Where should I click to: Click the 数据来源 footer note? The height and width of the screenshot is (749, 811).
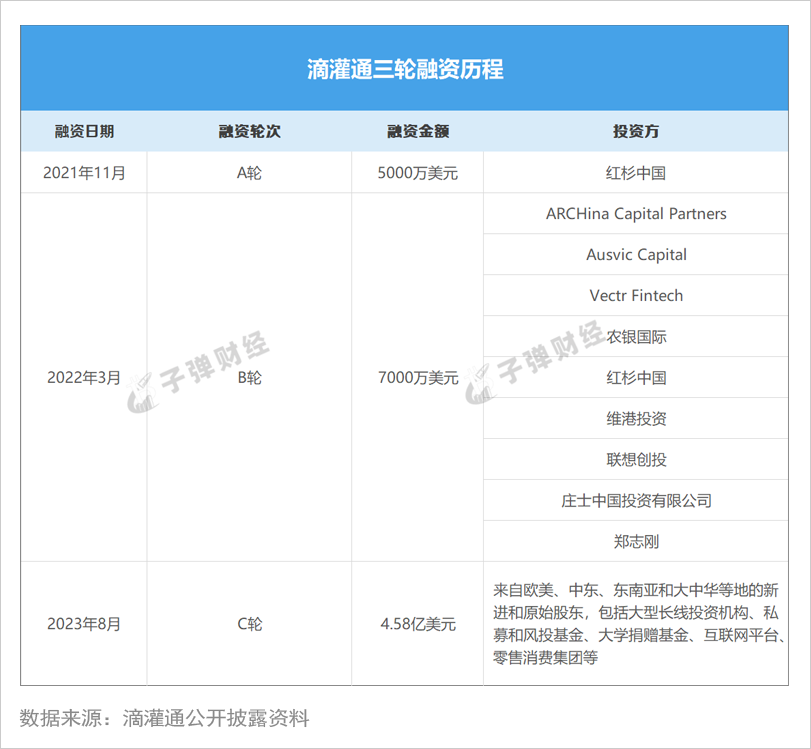coord(164,718)
